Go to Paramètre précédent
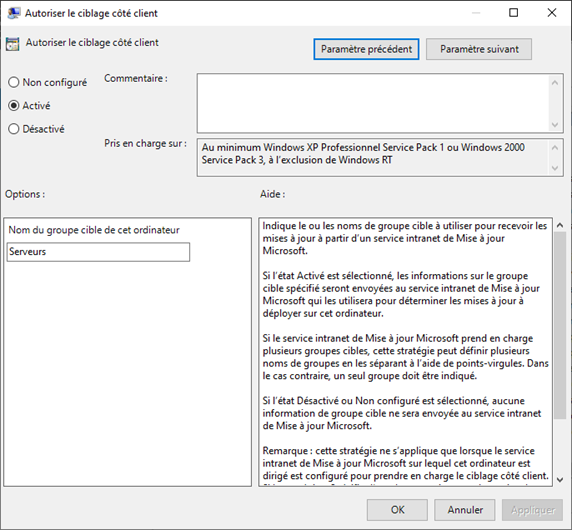Viewport: 572px width, 530px height. (366, 49)
